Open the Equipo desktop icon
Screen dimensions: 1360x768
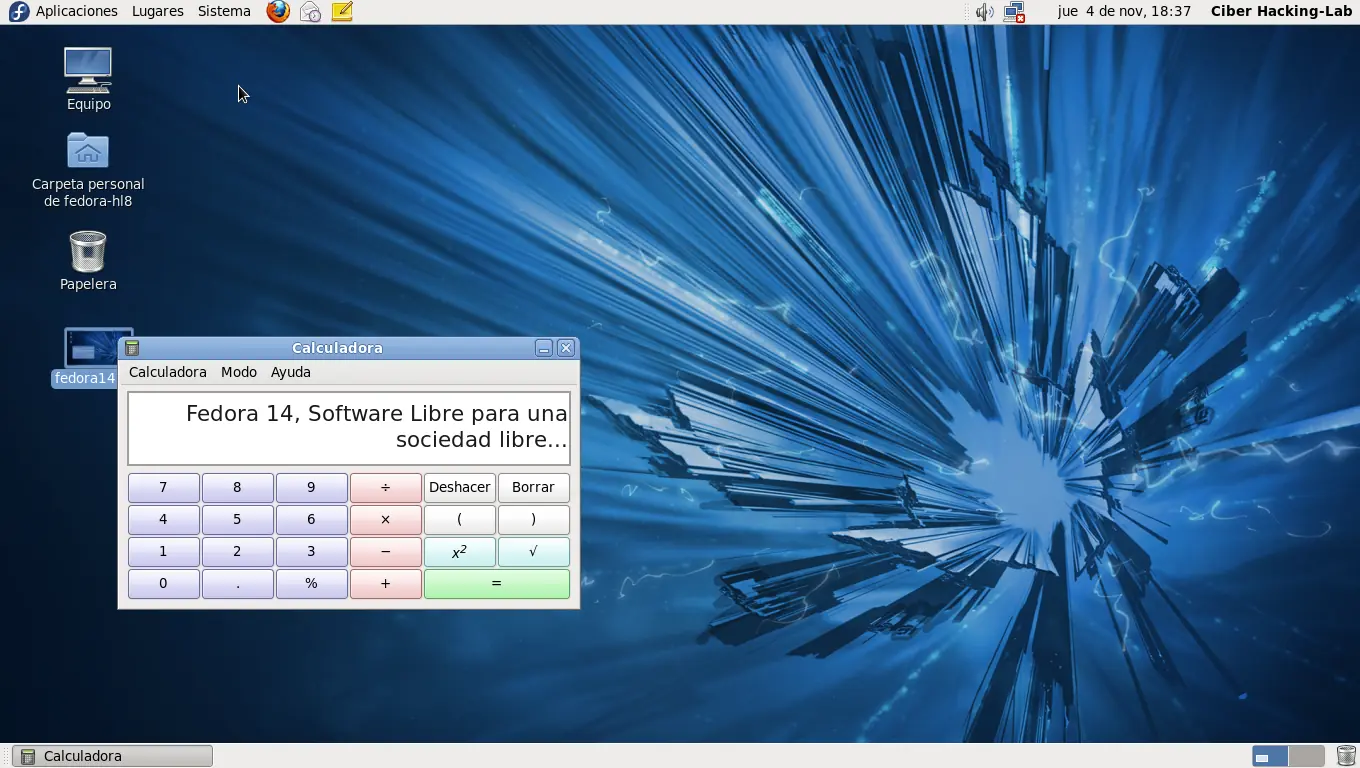coord(88,79)
